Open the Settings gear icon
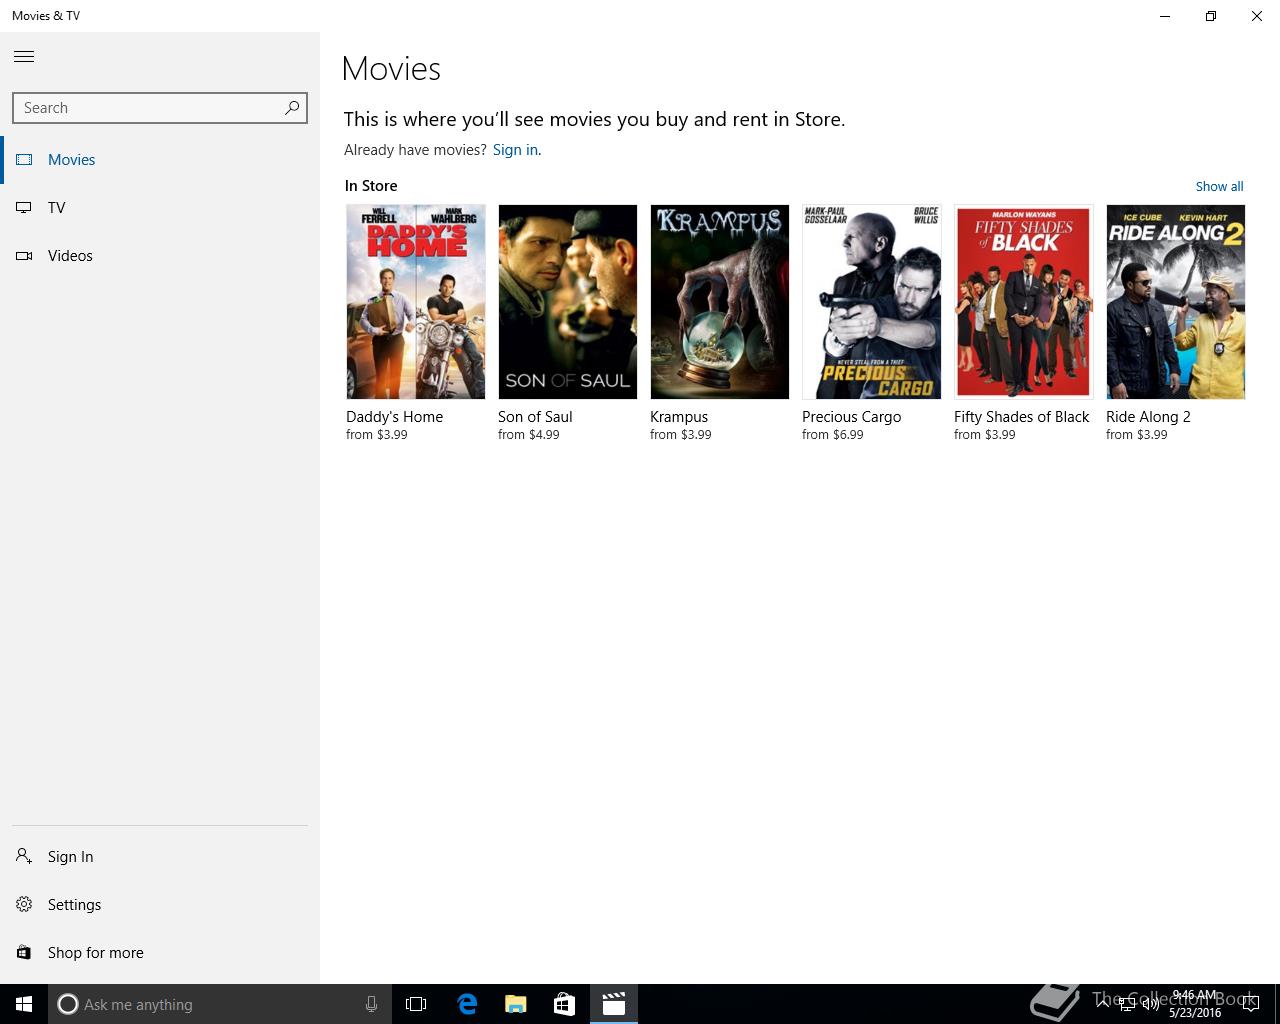This screenshot has height=1024, width=1280. 24,904
